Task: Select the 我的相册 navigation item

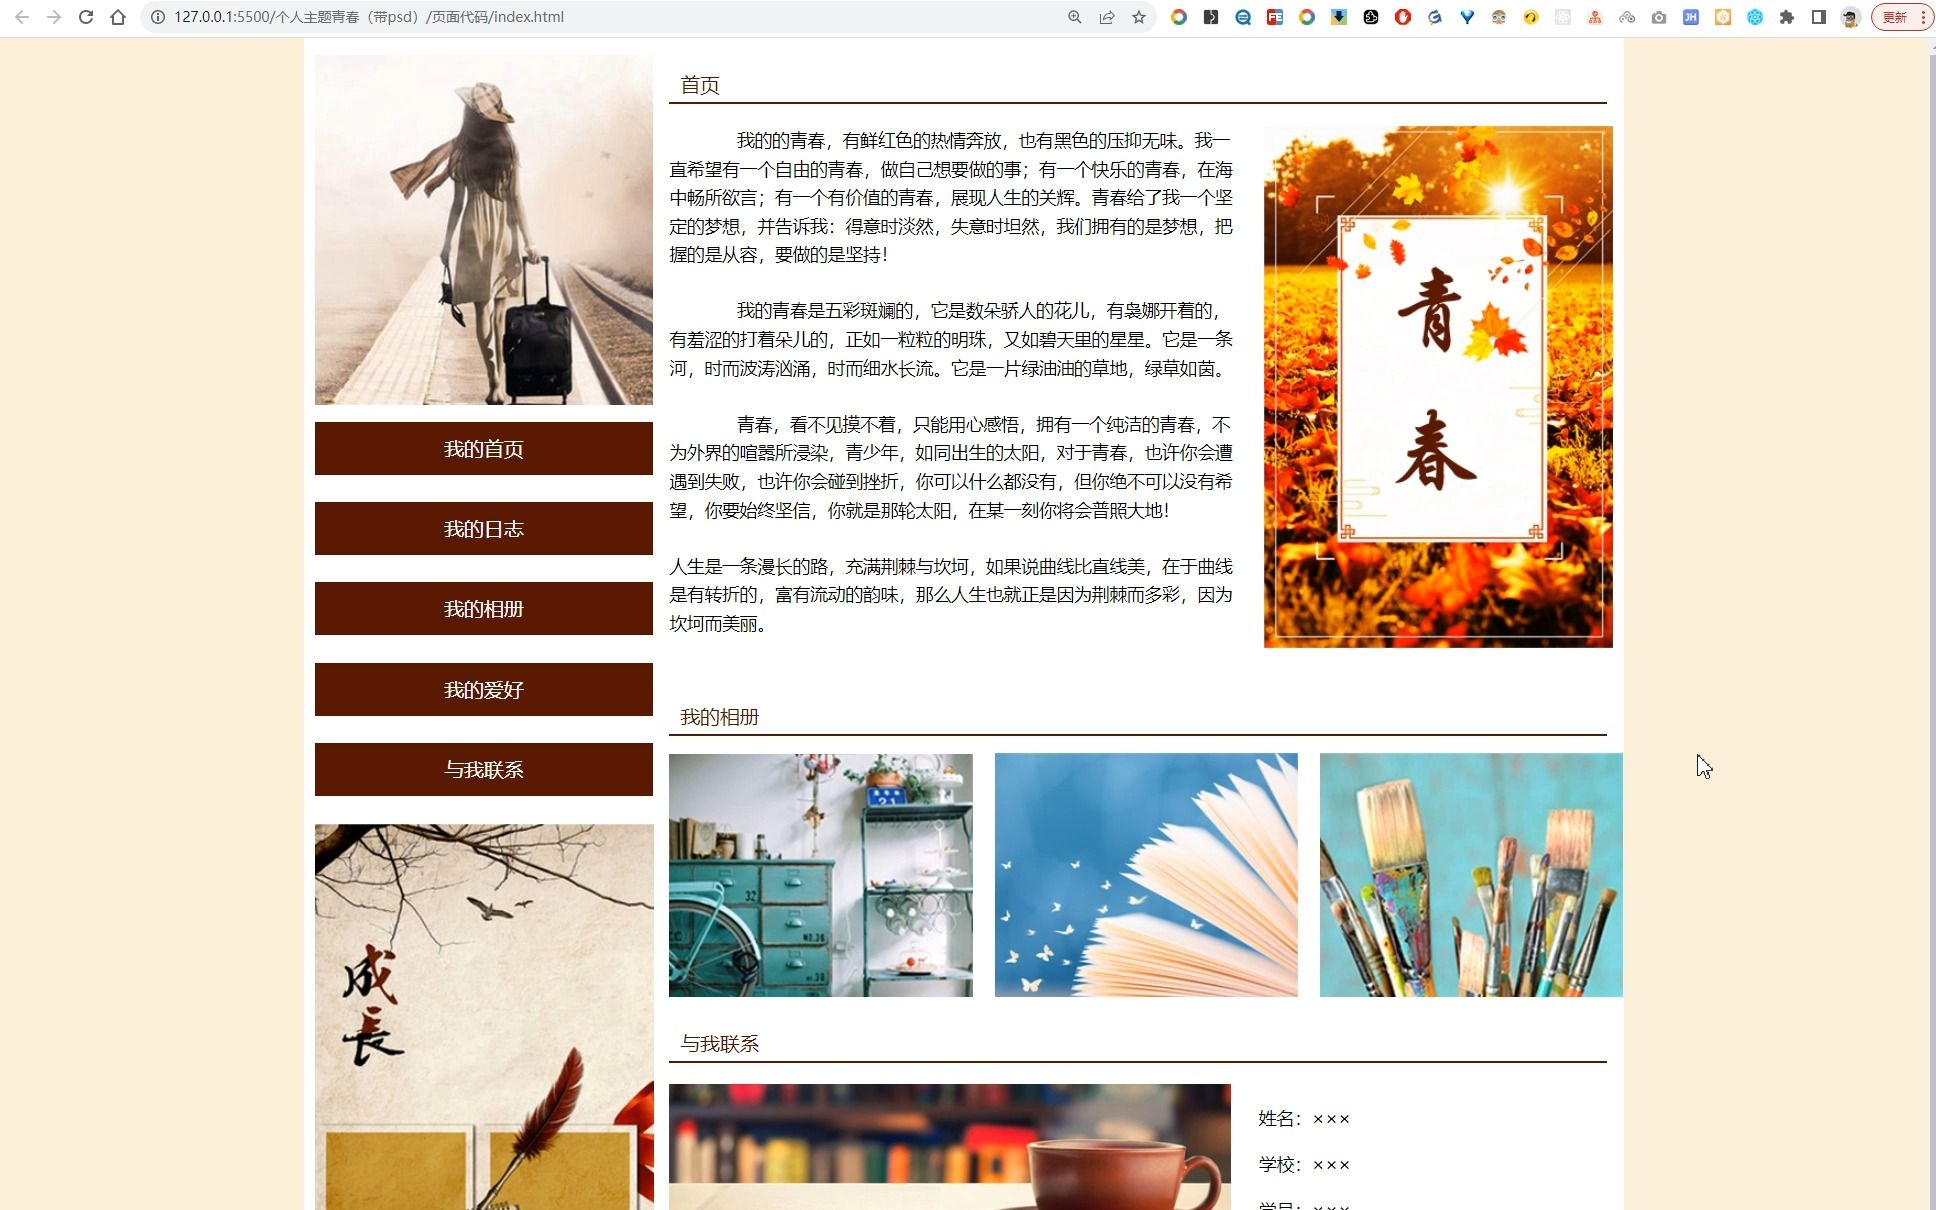Action: tap(483, 608)
